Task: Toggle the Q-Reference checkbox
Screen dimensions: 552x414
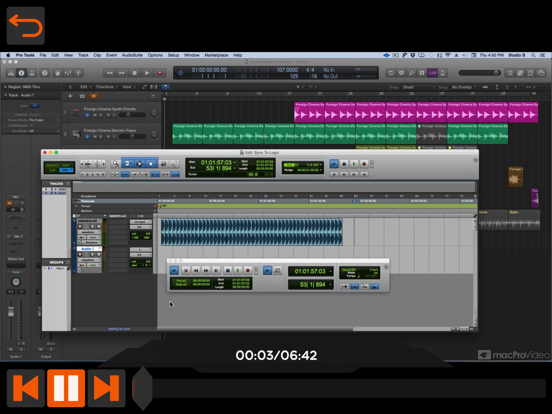Action: 31,125
